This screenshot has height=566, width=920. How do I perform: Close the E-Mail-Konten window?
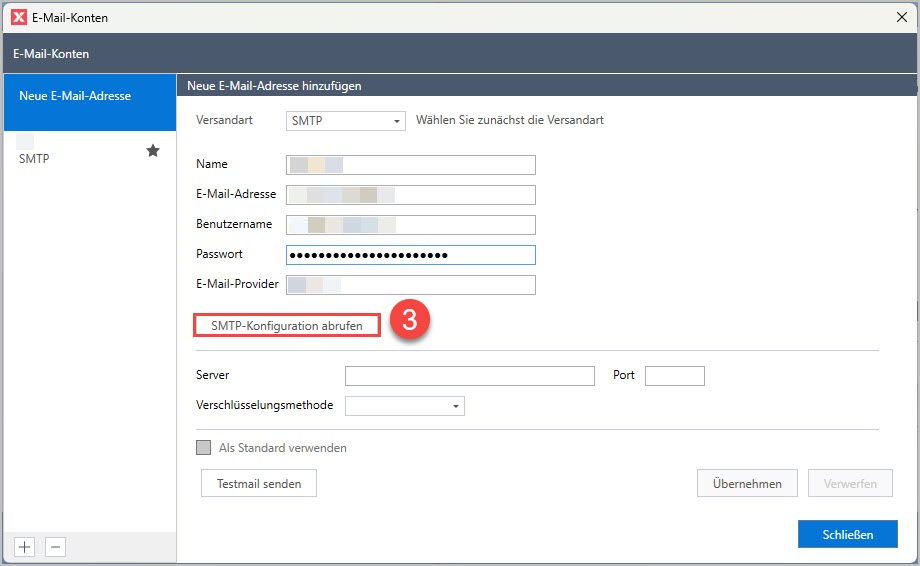tap(901, 17)
